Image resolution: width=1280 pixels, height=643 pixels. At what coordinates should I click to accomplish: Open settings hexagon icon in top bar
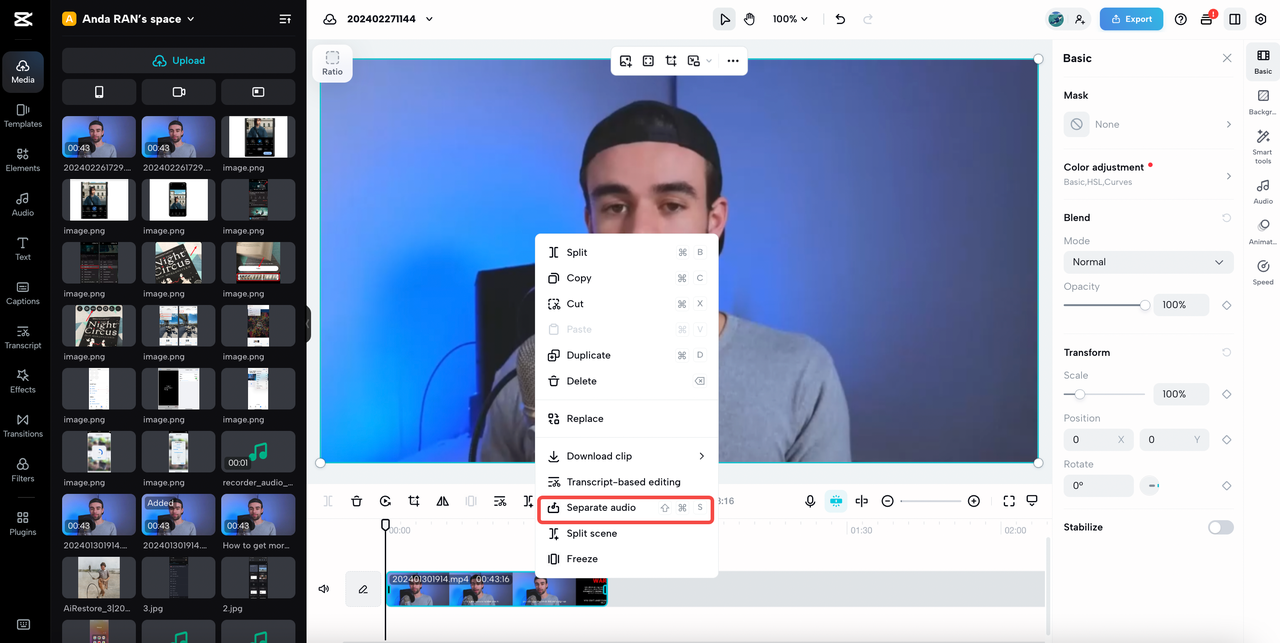click(1261, 19)
